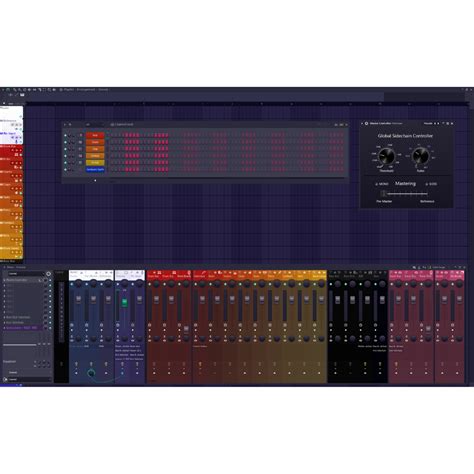Open the Playlist snap magnet selector

(x=8, y=90)
